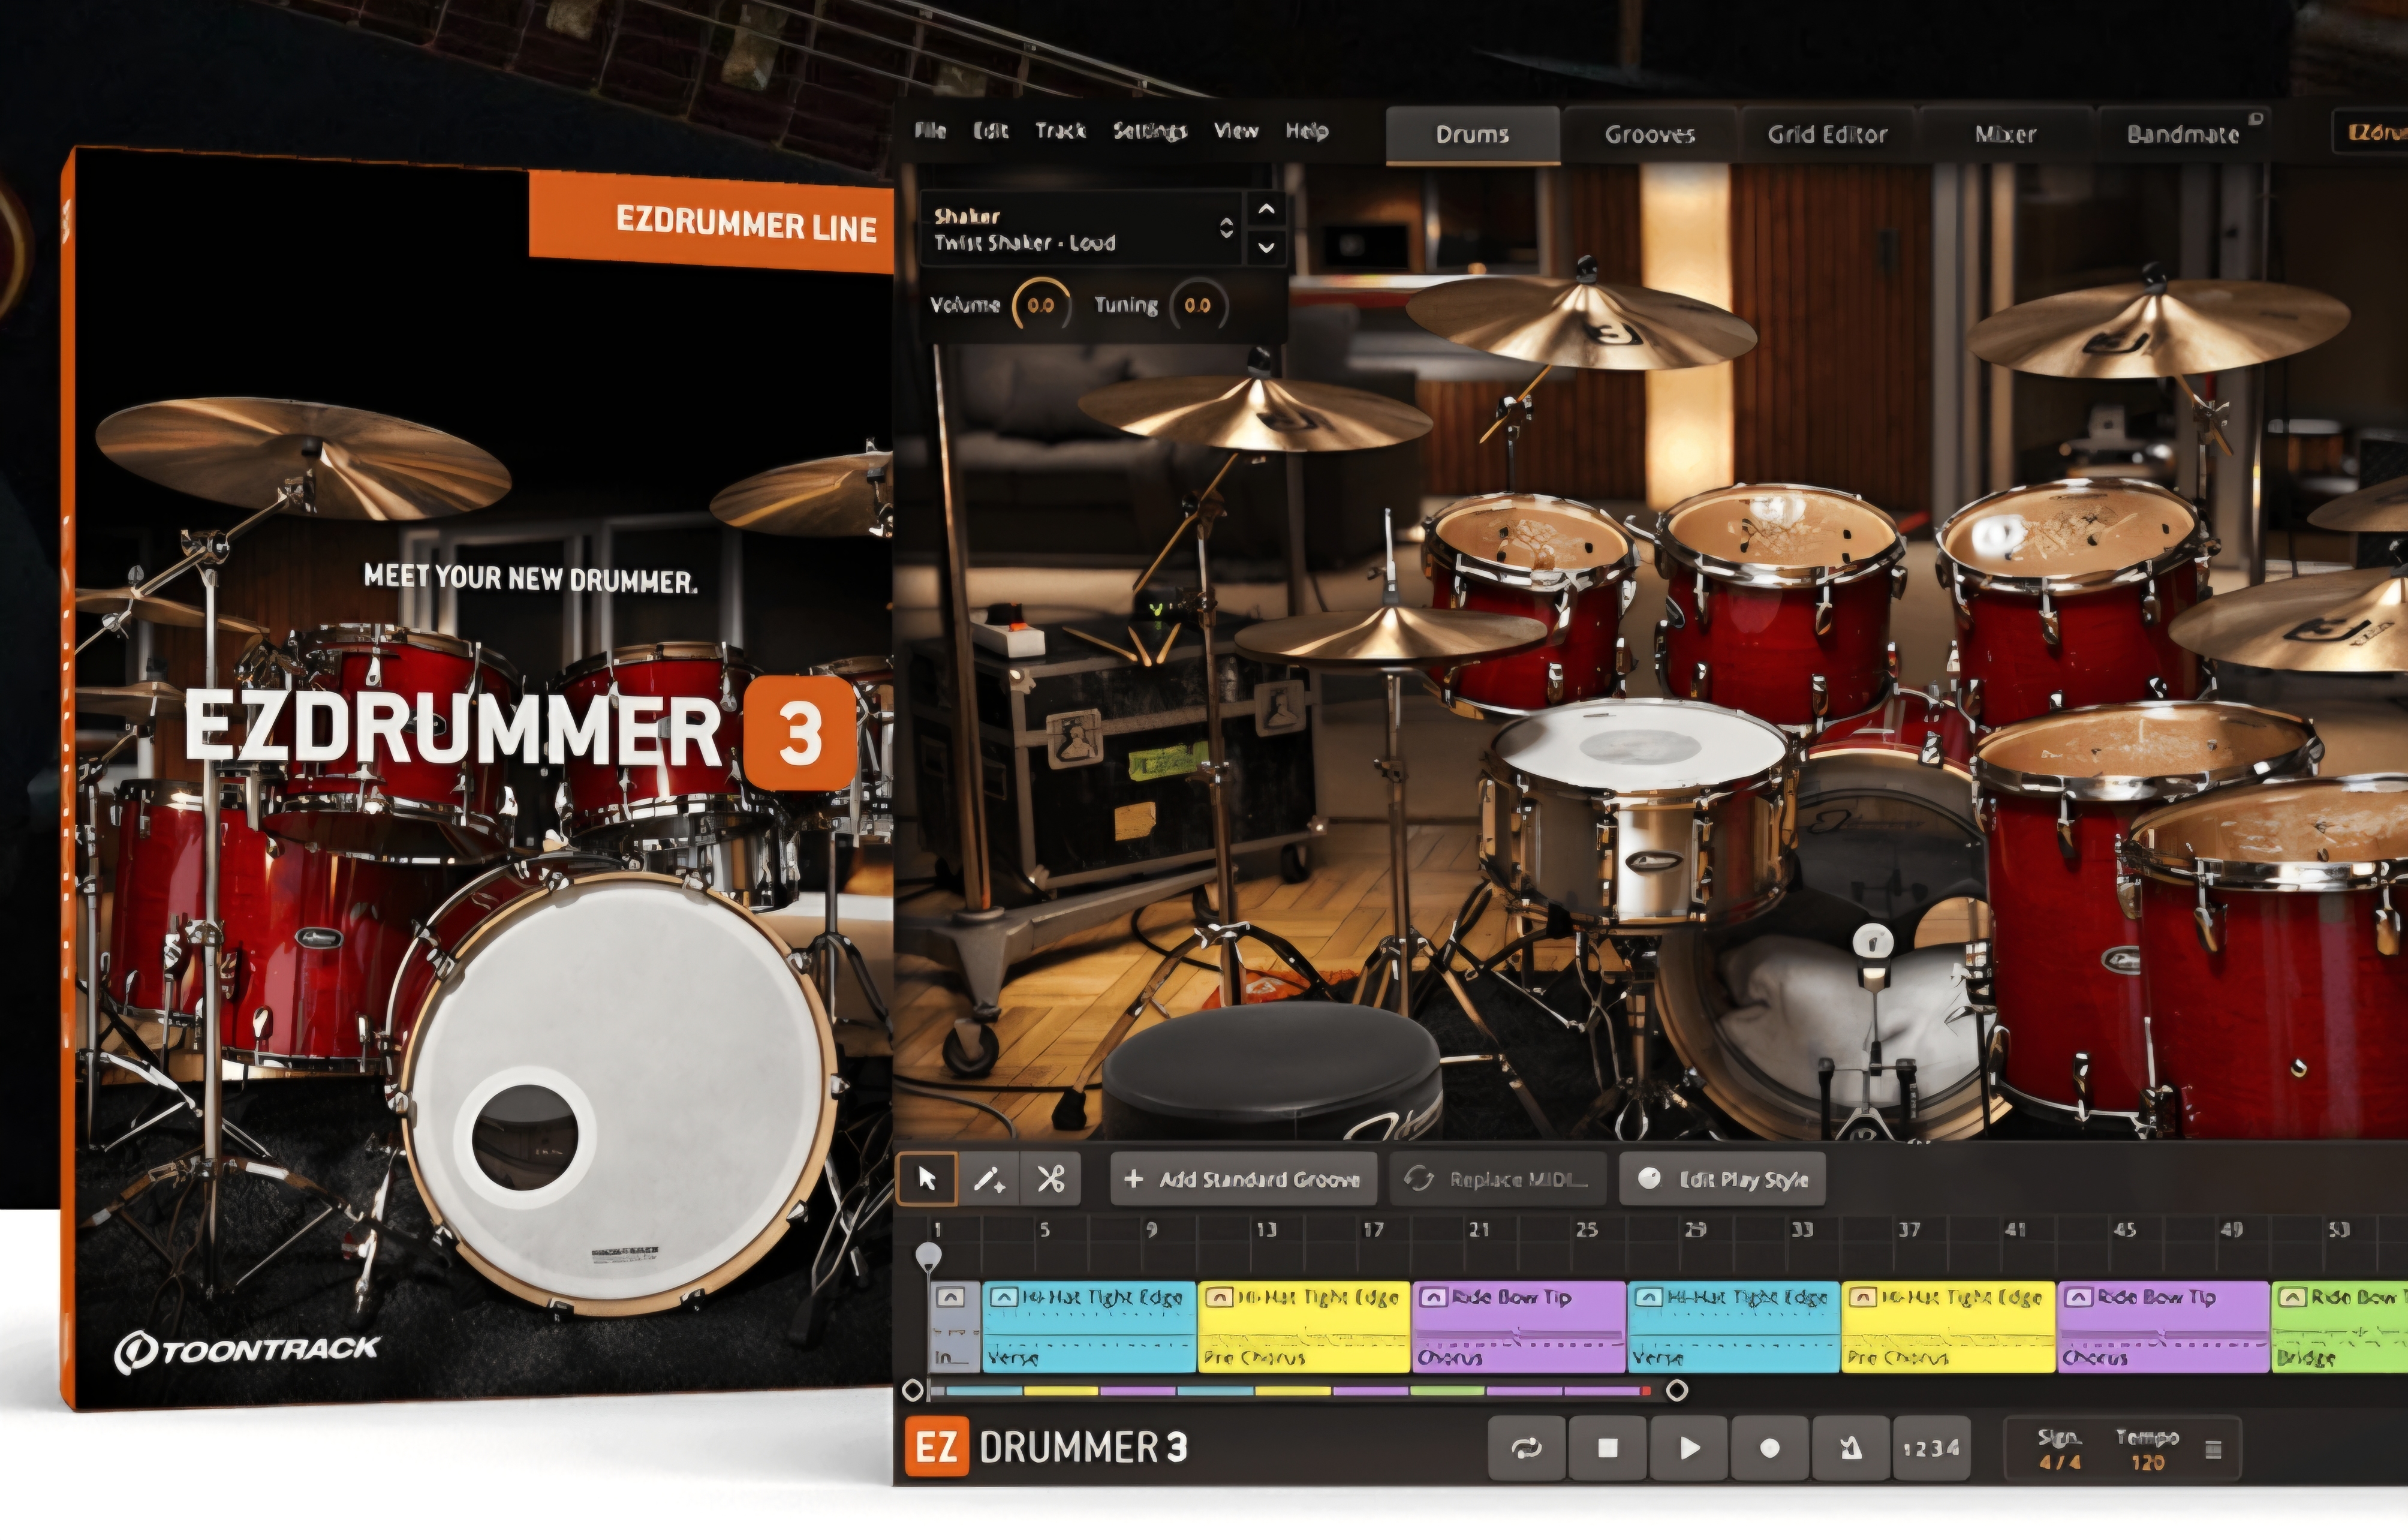The image size is (2408, 1540).
Task: Select the arrow pointer tool
Action: coord(927,1179)
